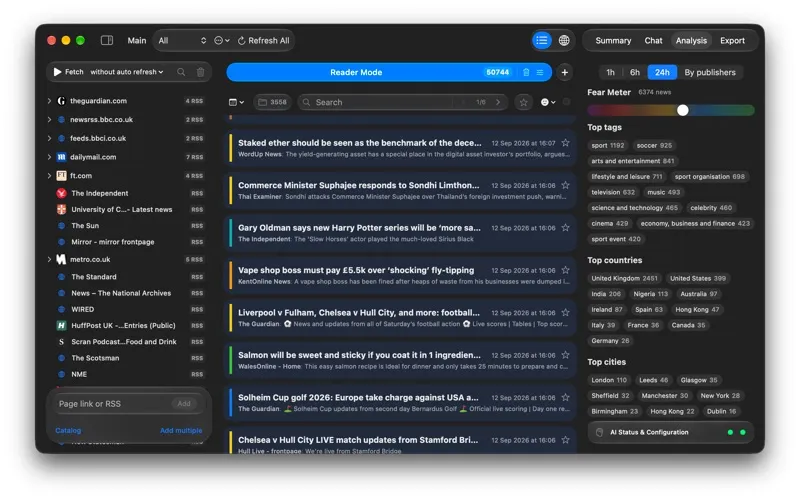This screenshot has width=800, height=500.
Task: Open the Chat tab
Action: pos(653,40)
